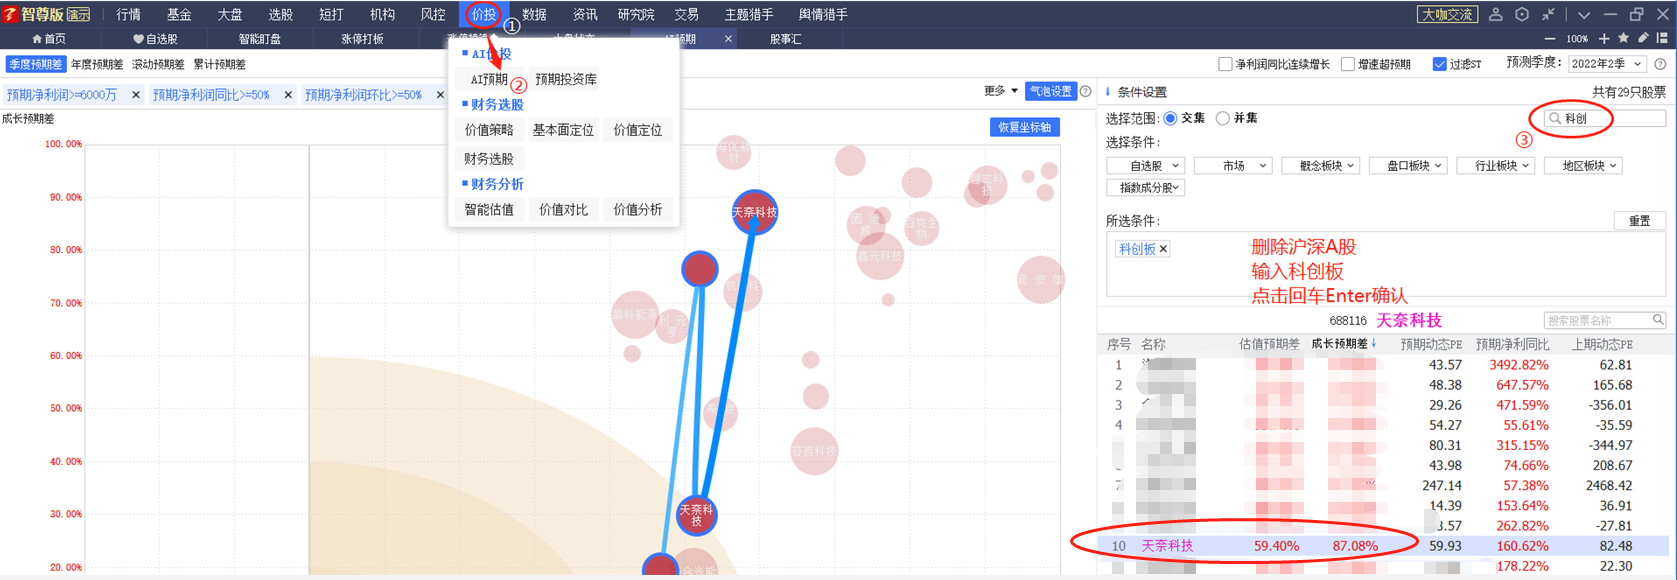This screenshot has height=580, width=1677.
Task: Choose 预期投资库 in dropdown menu
Action: [565, 79]
